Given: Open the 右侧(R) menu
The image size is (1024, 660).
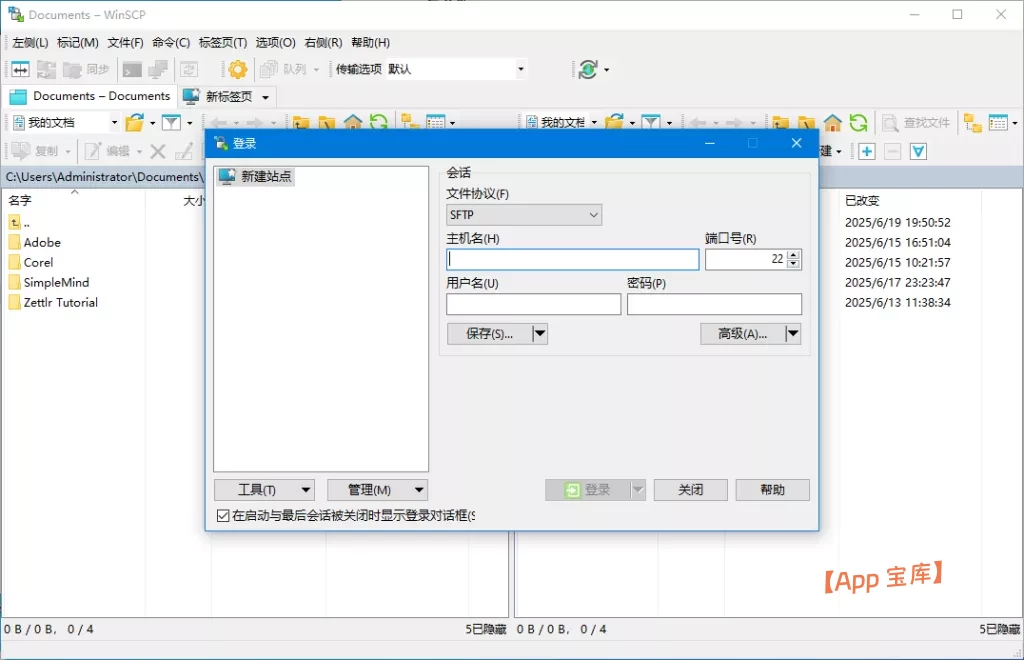Looking at the screenshot, I should pos(323,42).
